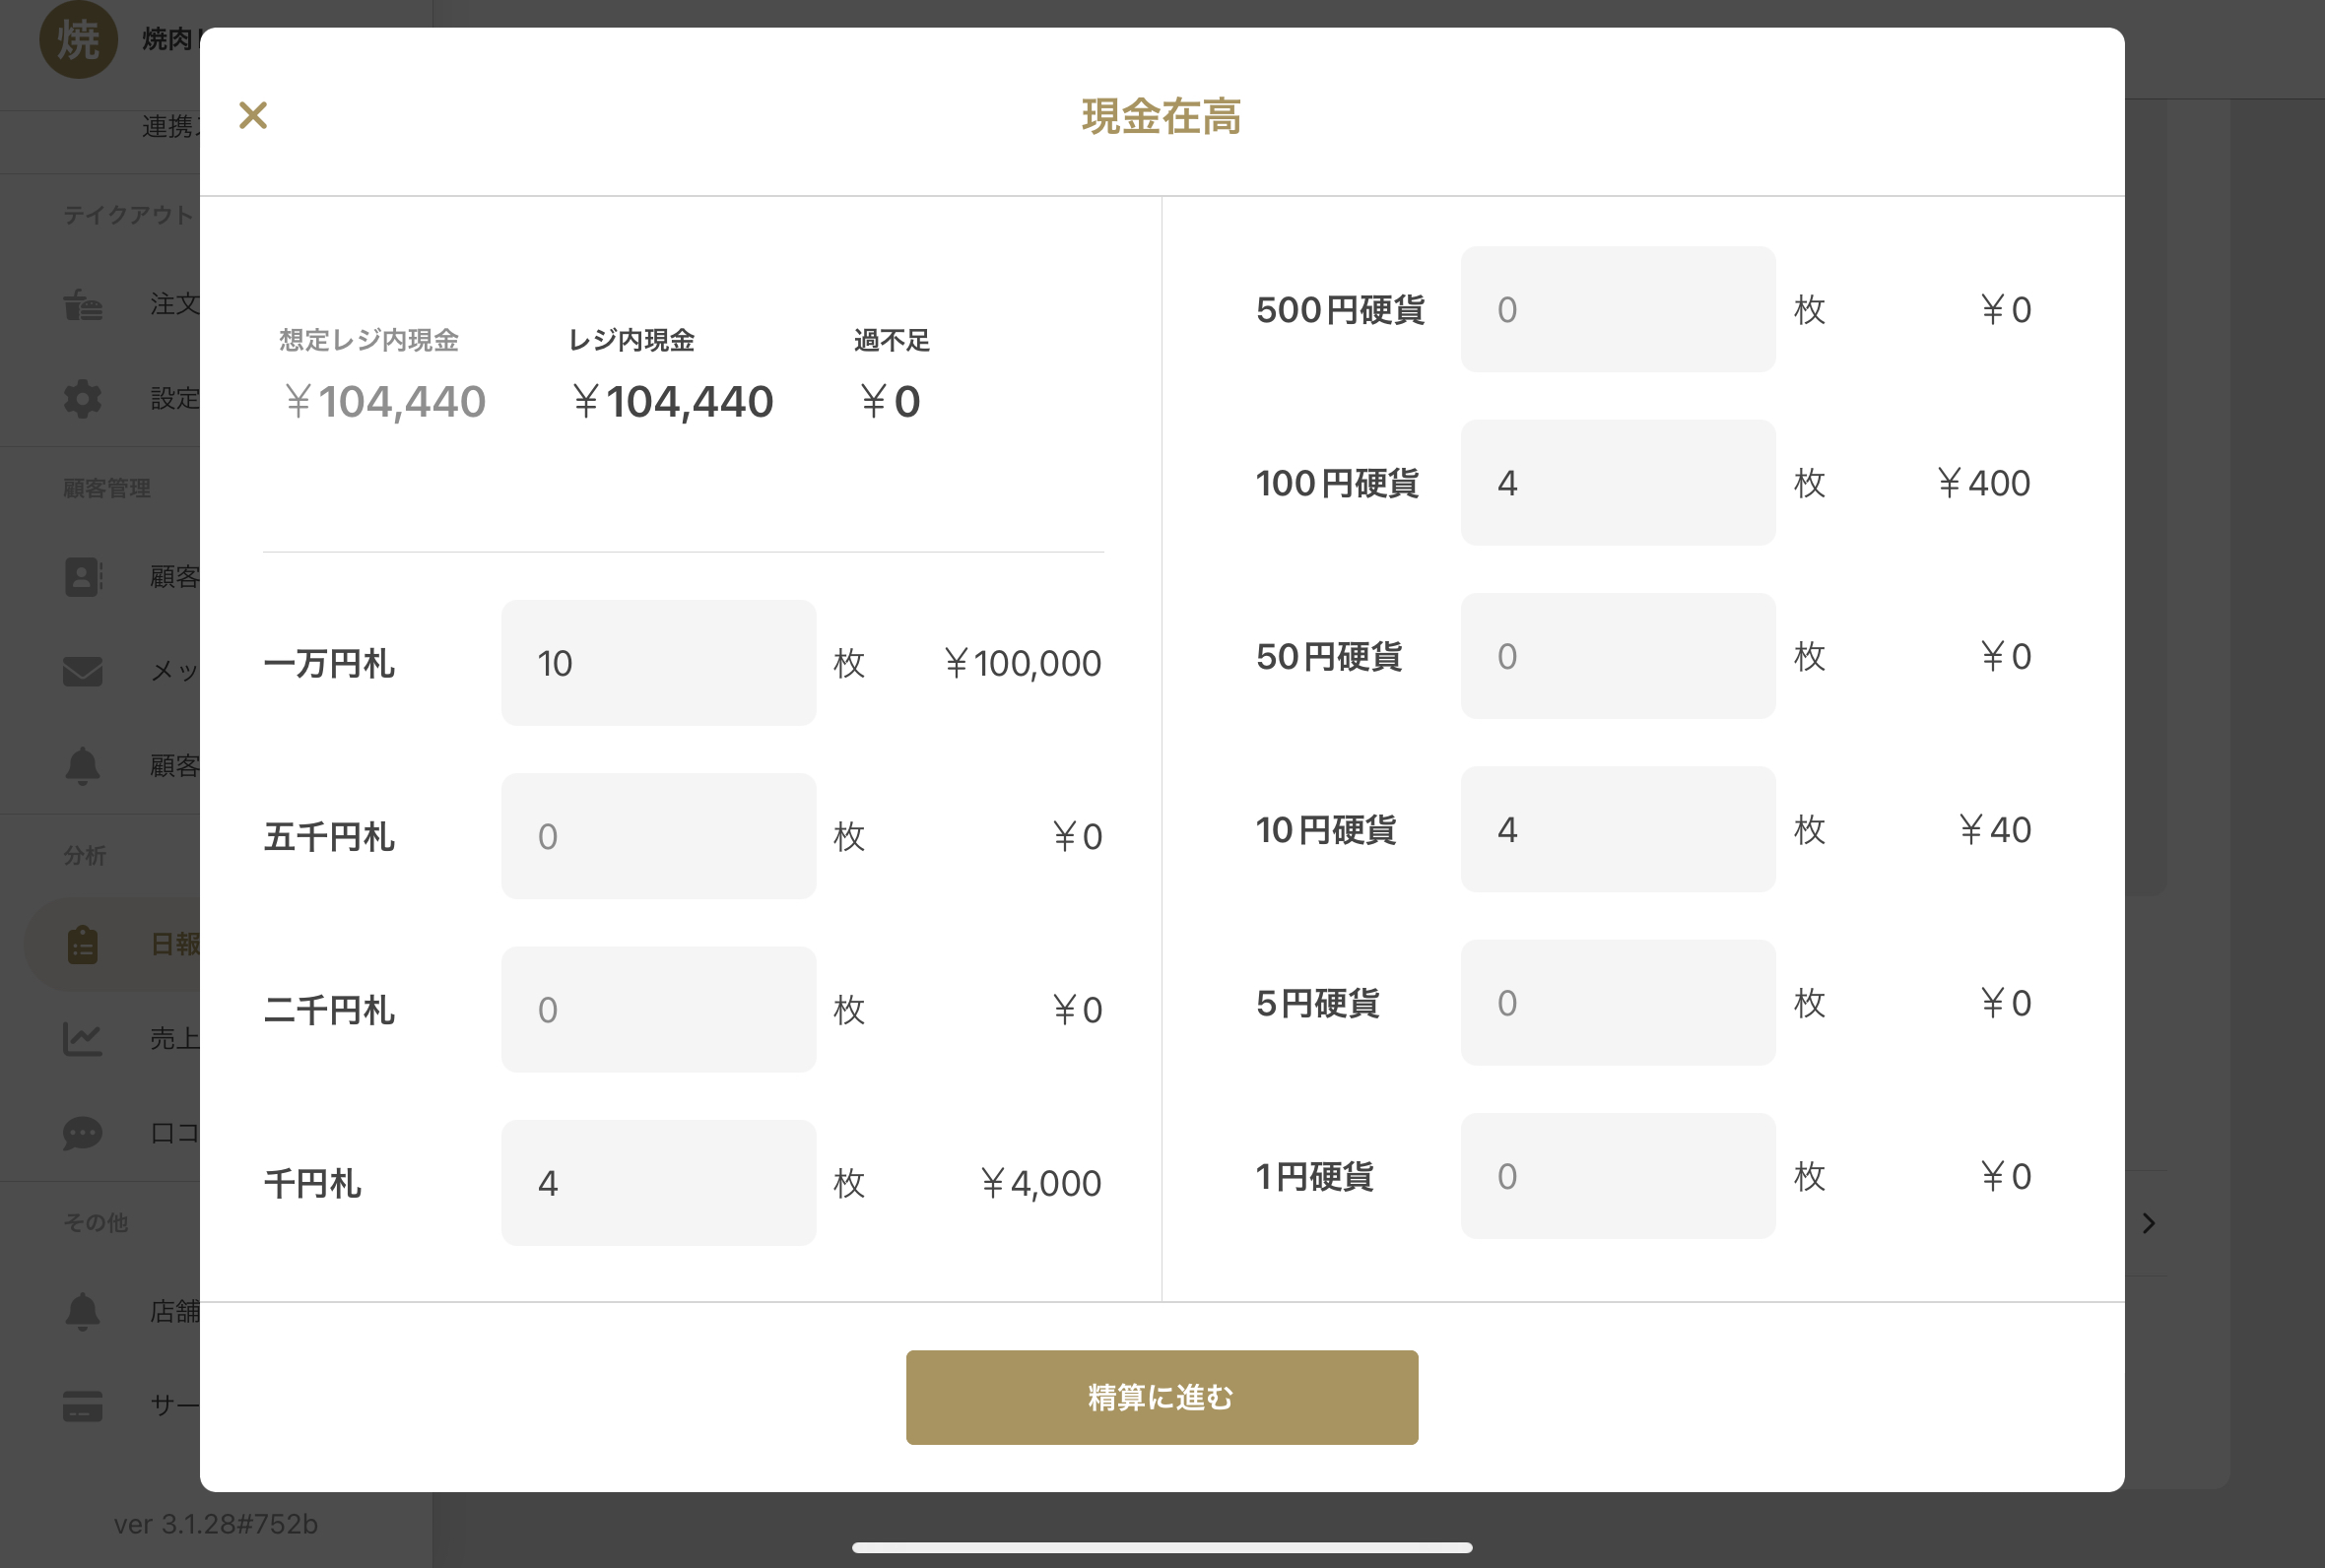This screenshot has width=2325, height=1568.
Task: Open the sales chart icon
Action: [83, 1039]
